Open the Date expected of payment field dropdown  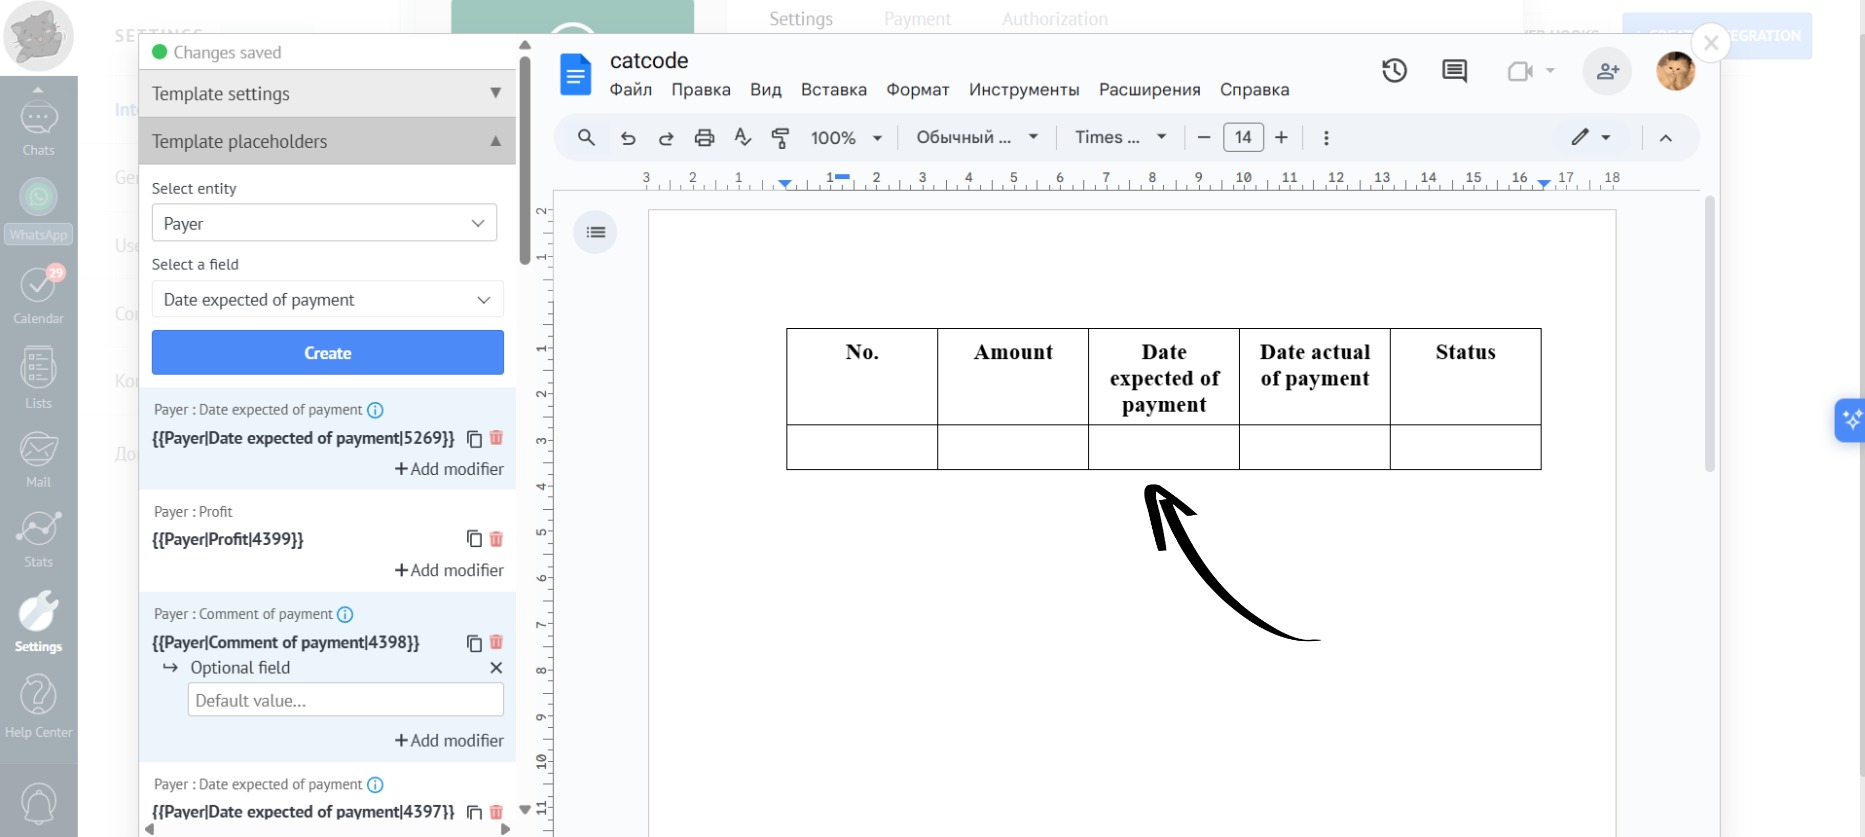tap(327, 300)
